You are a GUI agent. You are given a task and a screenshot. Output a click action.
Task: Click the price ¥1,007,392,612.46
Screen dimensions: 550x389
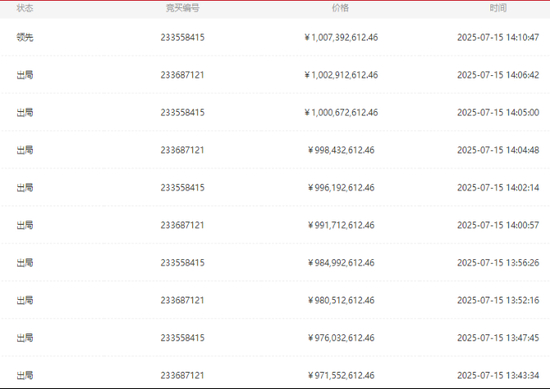tap(341, 37)
